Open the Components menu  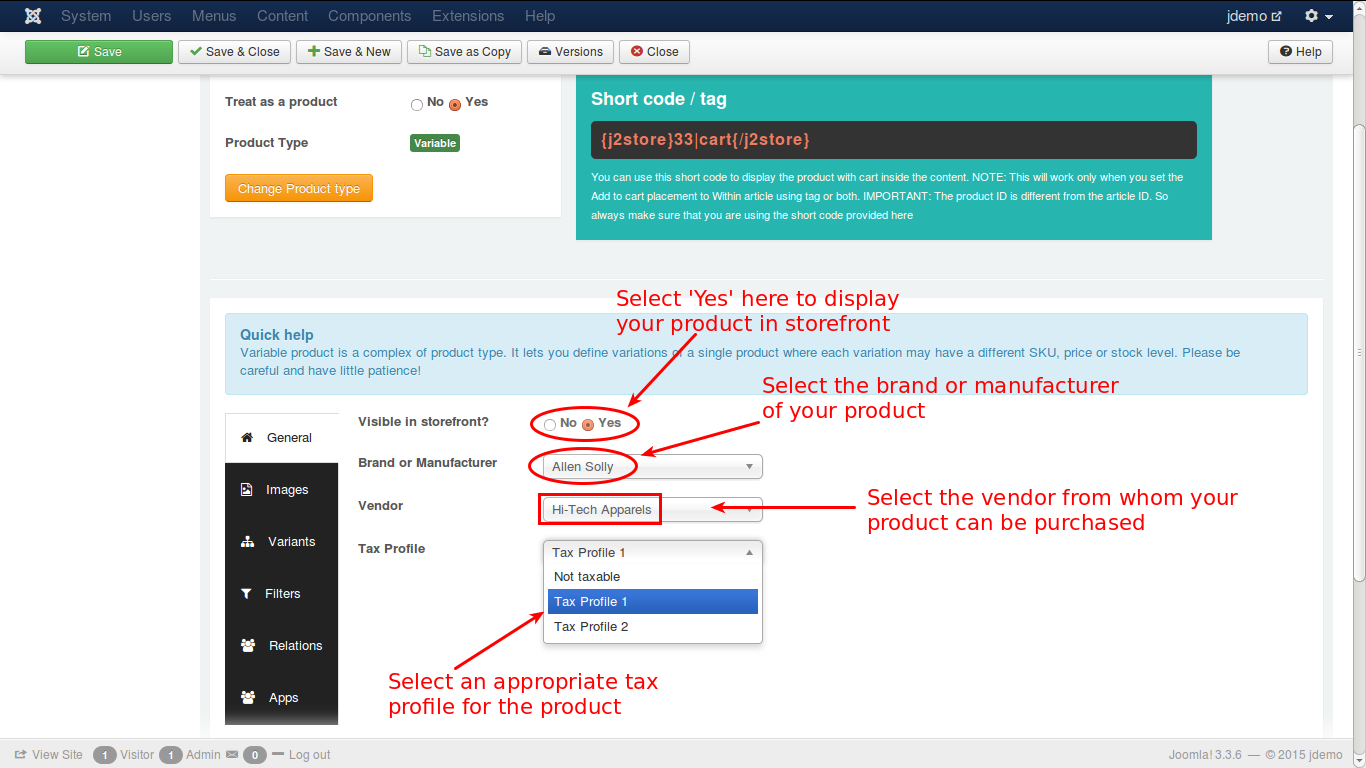coord(369,16)
